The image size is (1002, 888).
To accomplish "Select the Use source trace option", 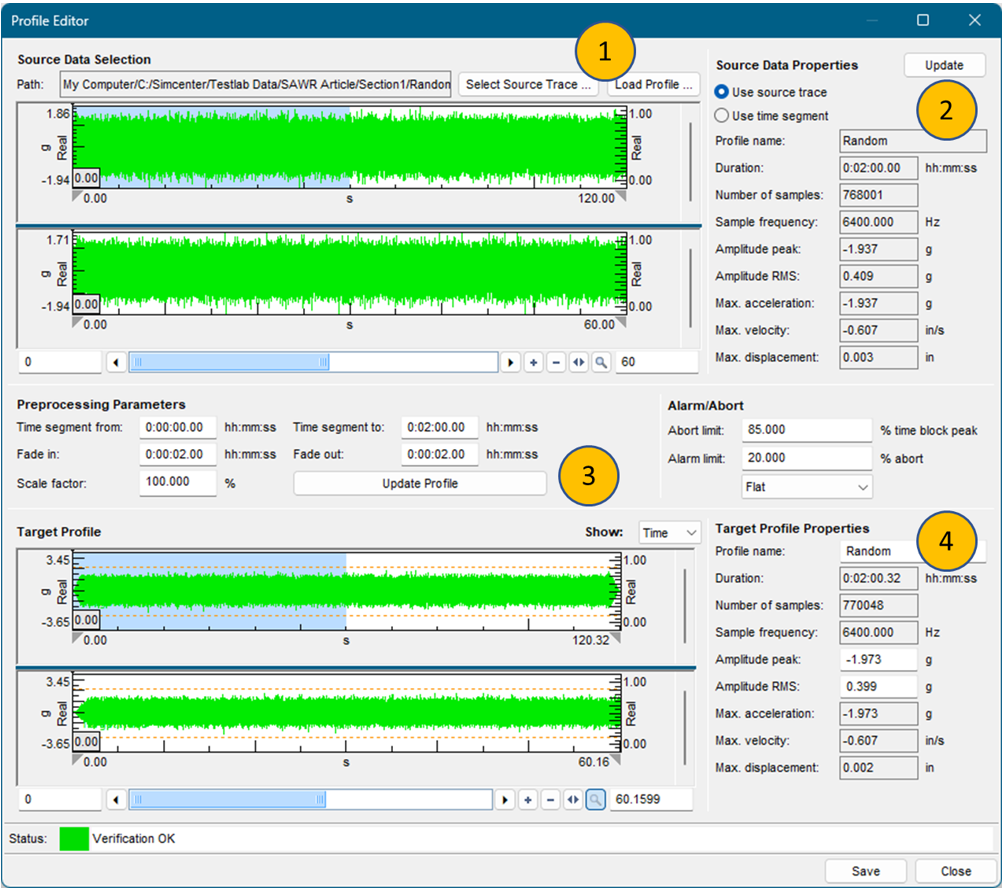I will pos(722,92).
